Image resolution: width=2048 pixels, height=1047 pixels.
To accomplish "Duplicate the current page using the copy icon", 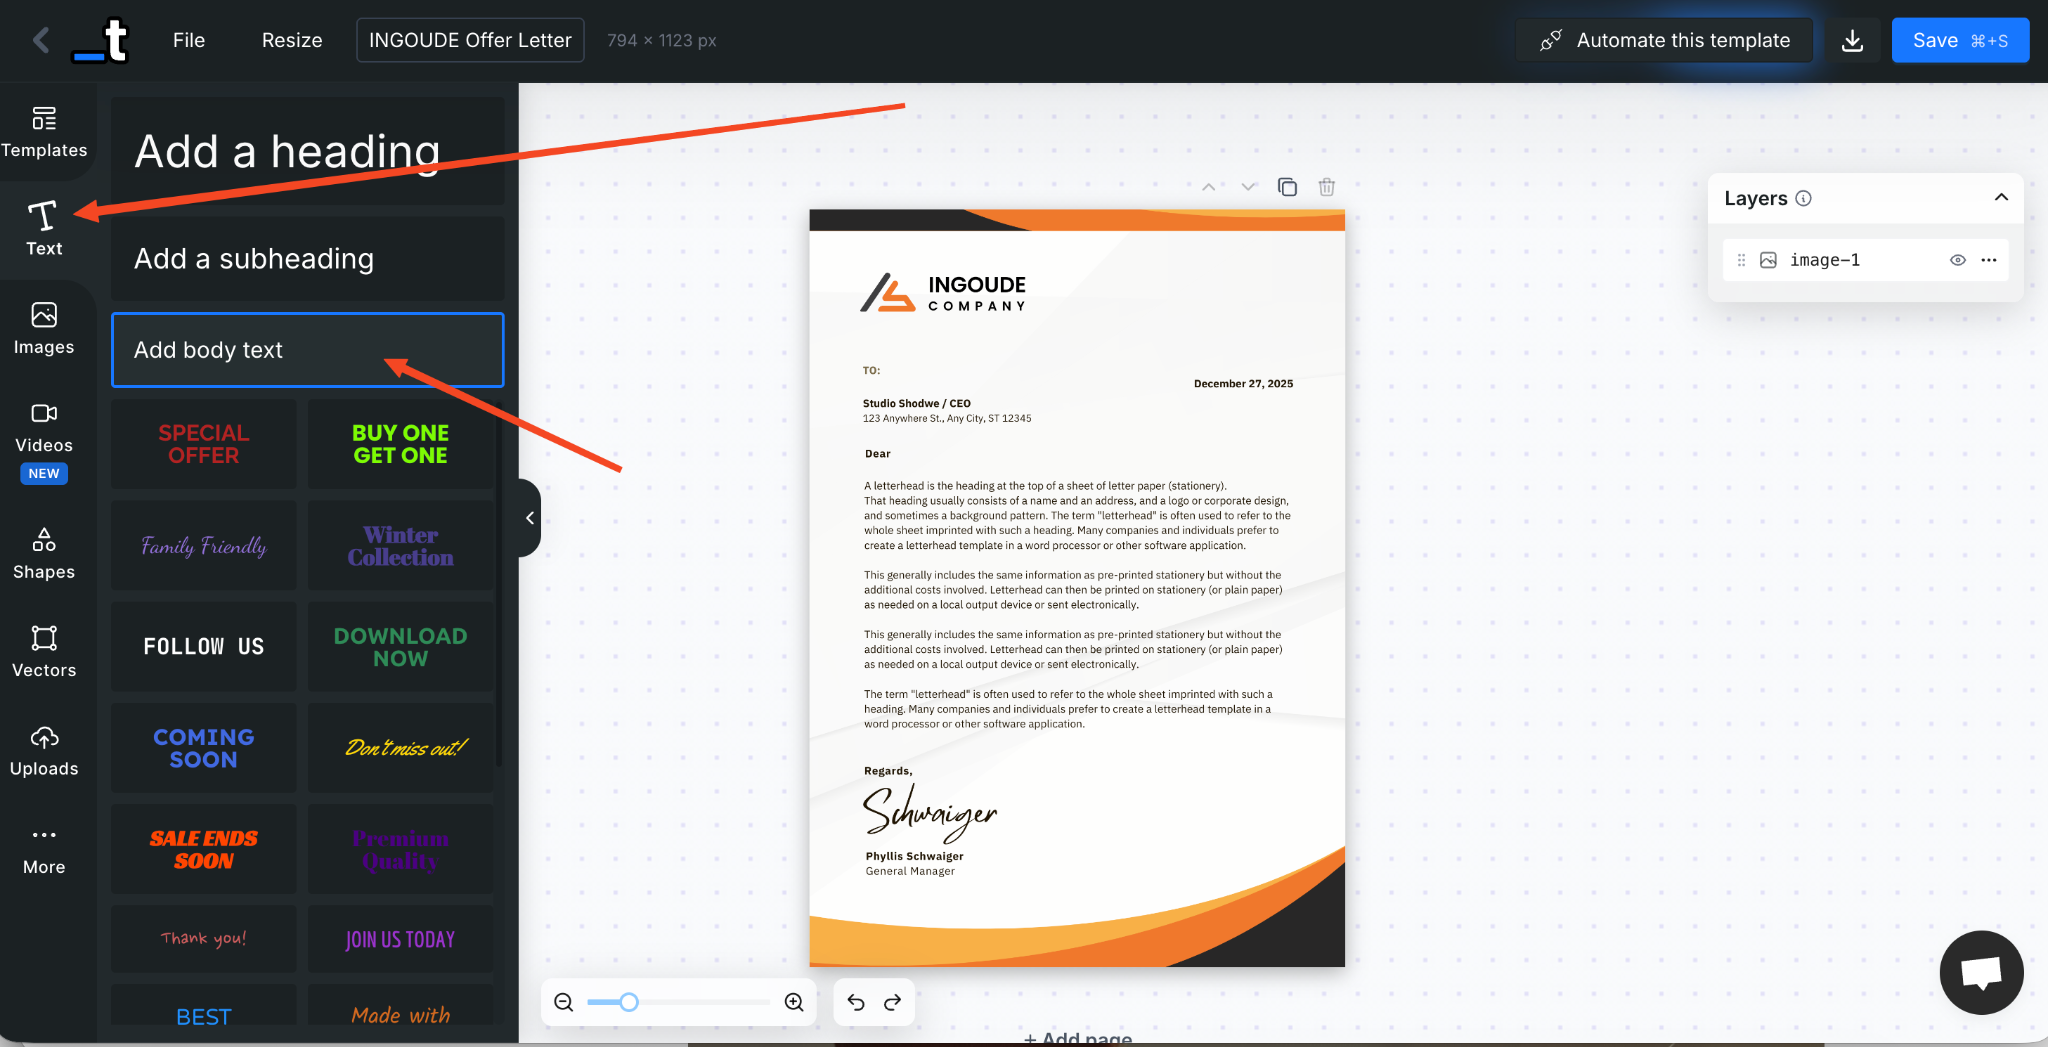I will [1287, 187].
